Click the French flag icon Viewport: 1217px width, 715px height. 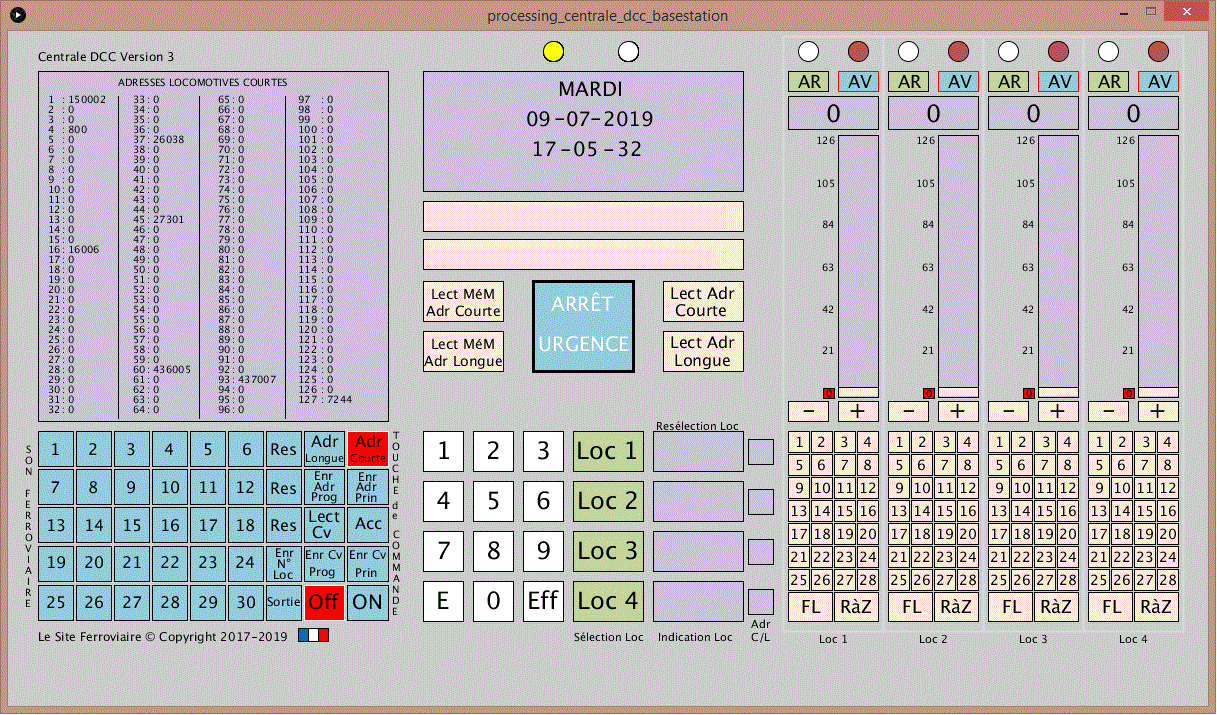pos(313,635)
